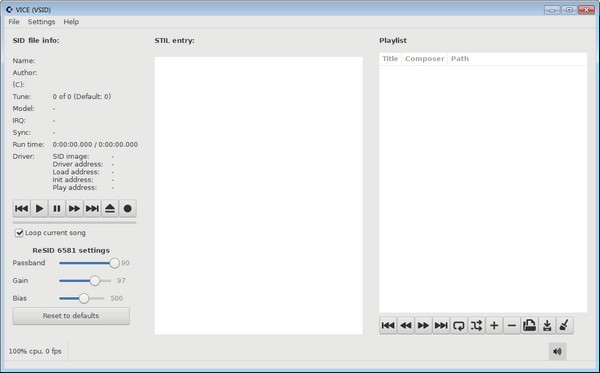The image size is (600, 373).
Task: Pause the current SID tune
Action: (x=57, y=208)
